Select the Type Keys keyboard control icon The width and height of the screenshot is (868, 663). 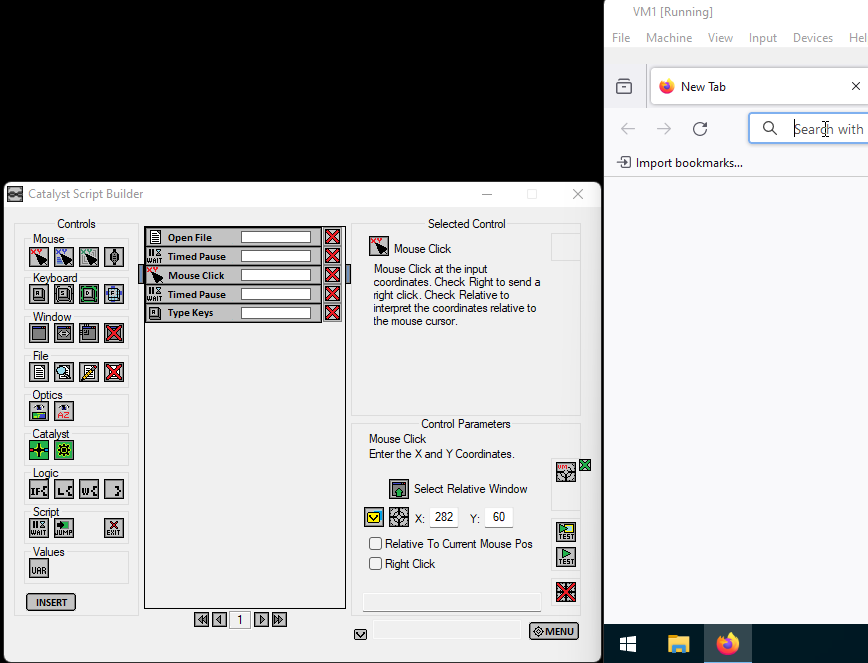coord(38,294)
